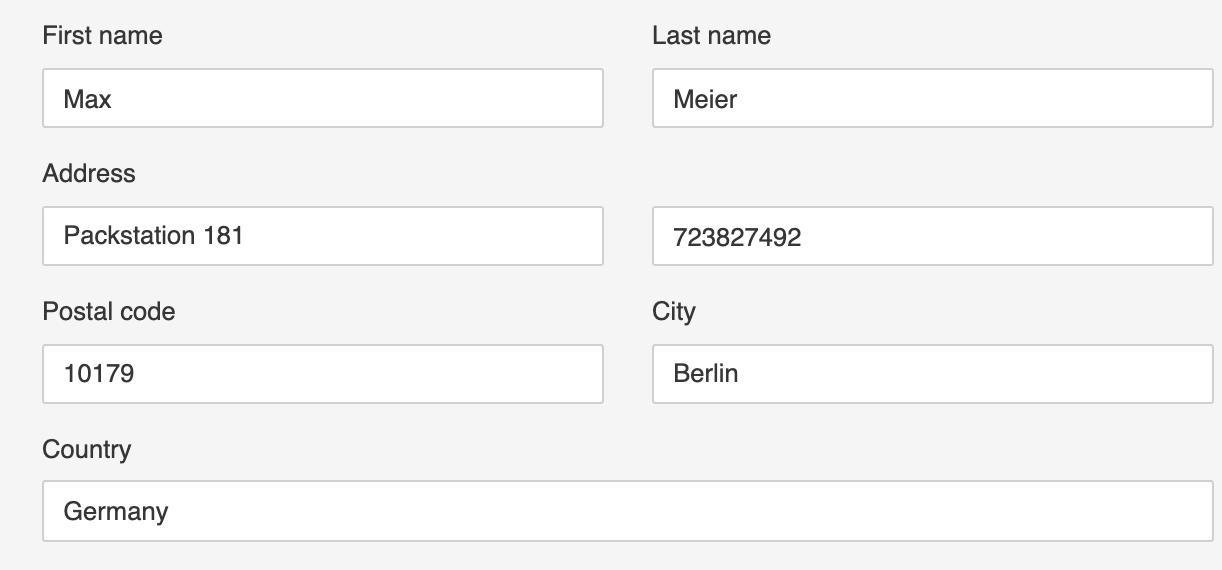This screenshot has height=570, width=1222.
Task: Click the "Last name" label text
Action: (711, 36)
